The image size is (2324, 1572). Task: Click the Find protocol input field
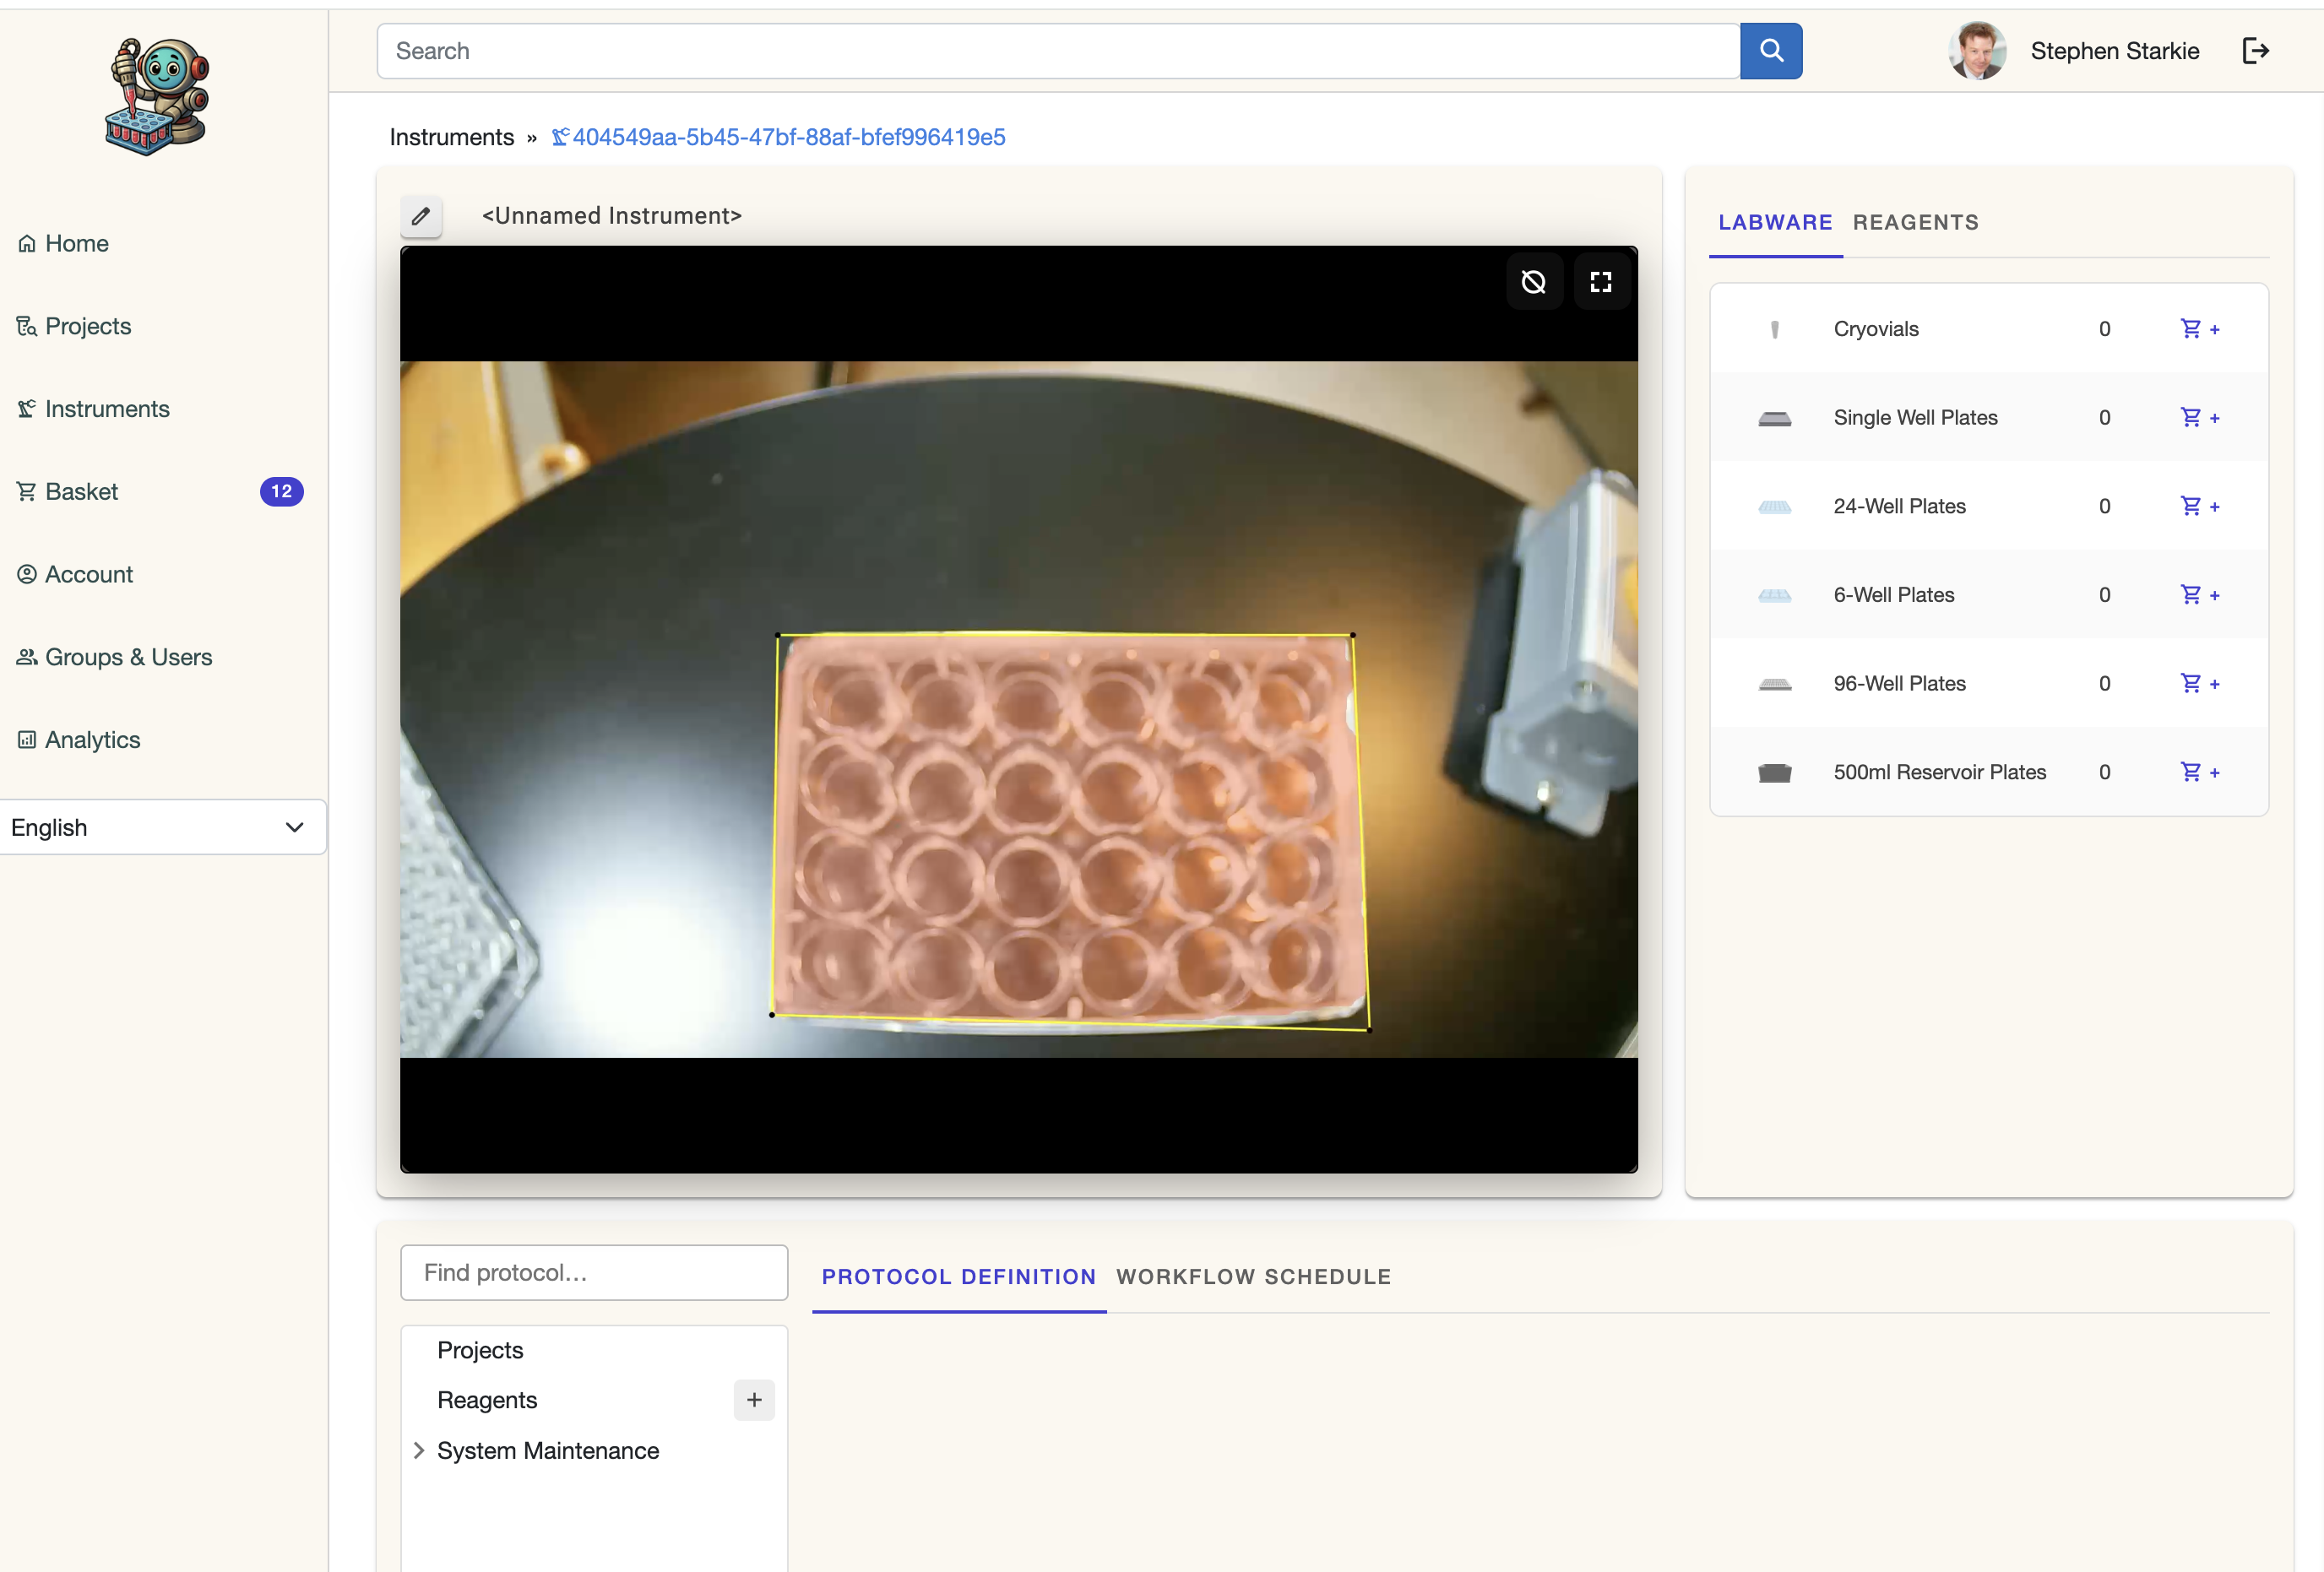[594, 1272]
